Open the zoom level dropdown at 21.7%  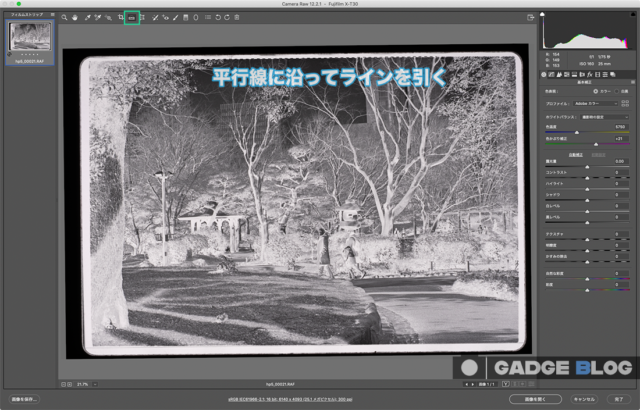pos(95,384)
